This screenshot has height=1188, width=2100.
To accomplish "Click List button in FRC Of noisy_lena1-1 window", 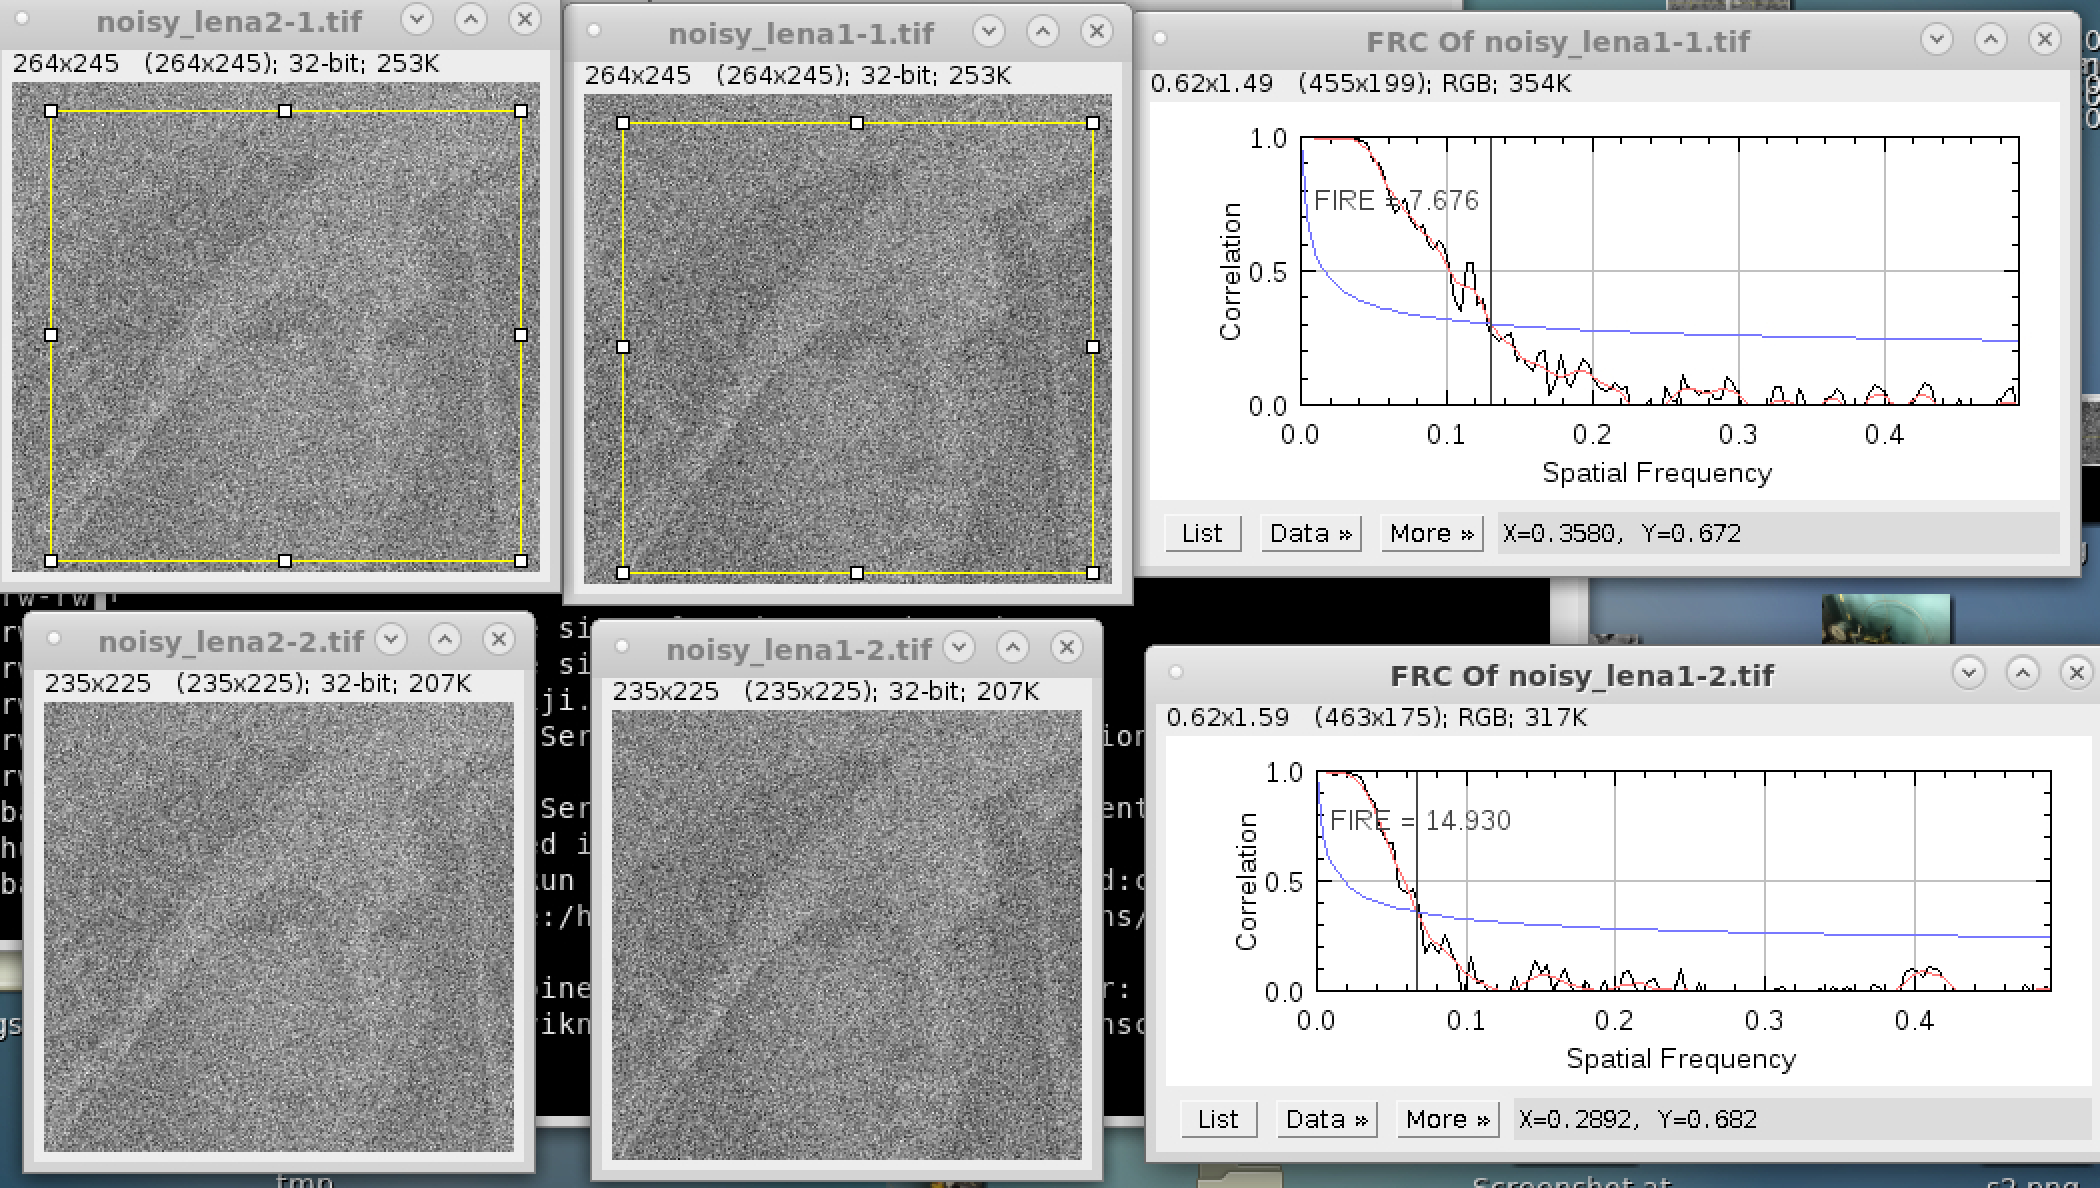I will 1202,533.
